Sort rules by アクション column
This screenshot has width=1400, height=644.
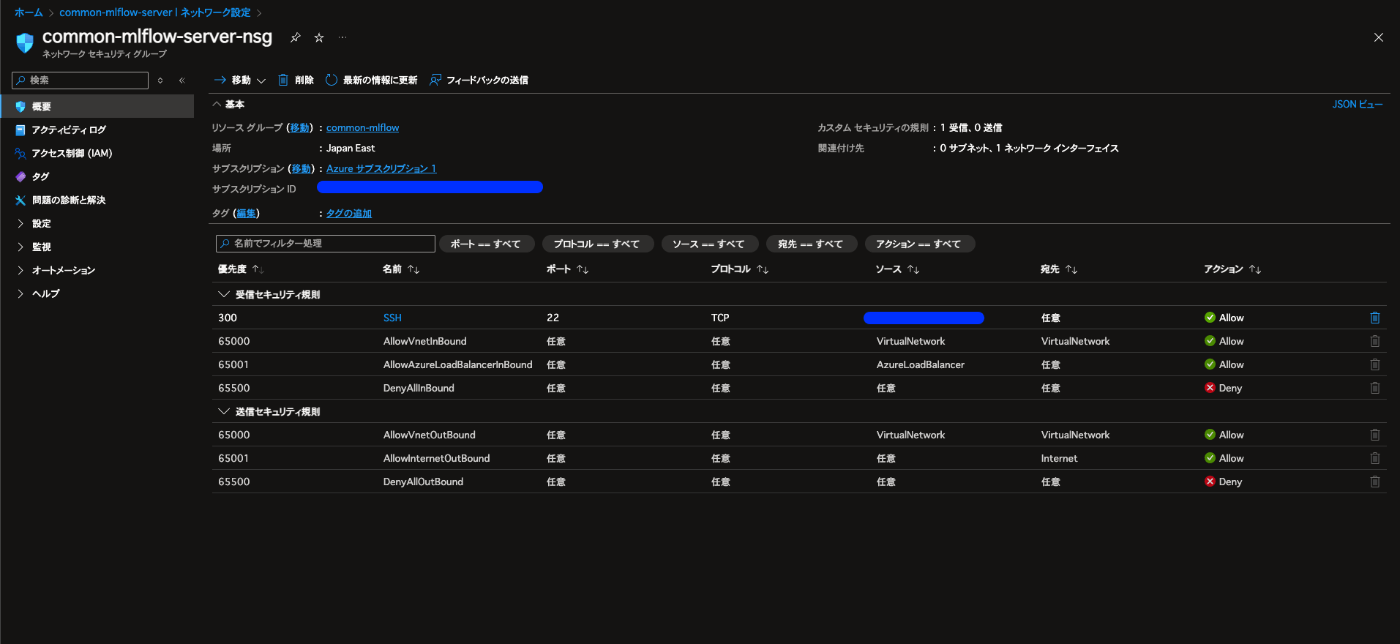click(1233, 270)
